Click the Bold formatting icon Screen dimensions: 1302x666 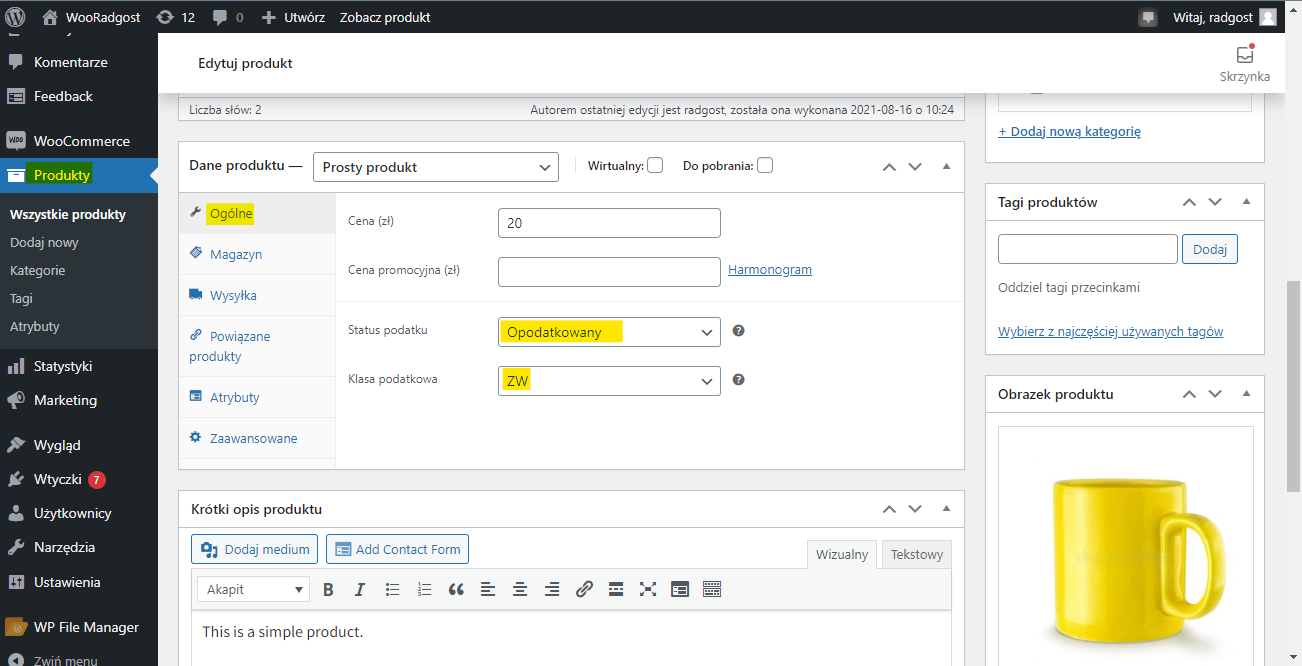click(328, 590)
